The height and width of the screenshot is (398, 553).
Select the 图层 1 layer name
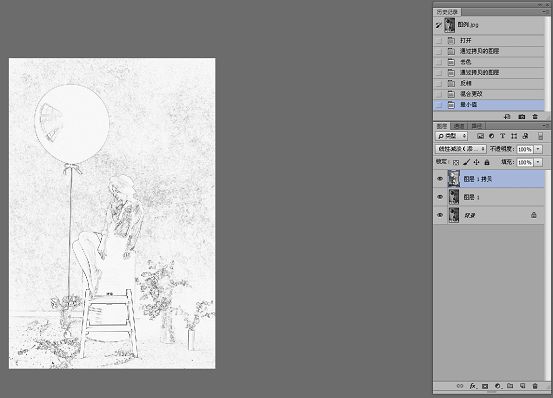coord(471,197)
